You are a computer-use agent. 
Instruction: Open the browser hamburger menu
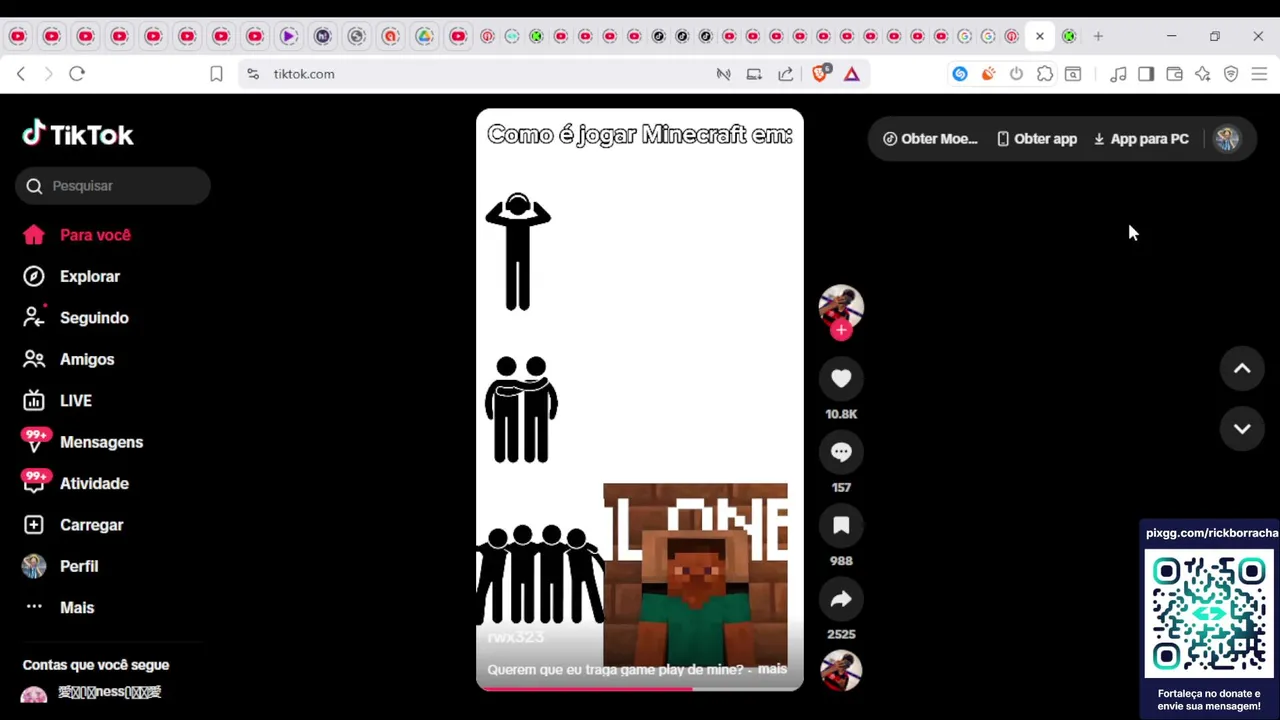tap(1260, 74)
